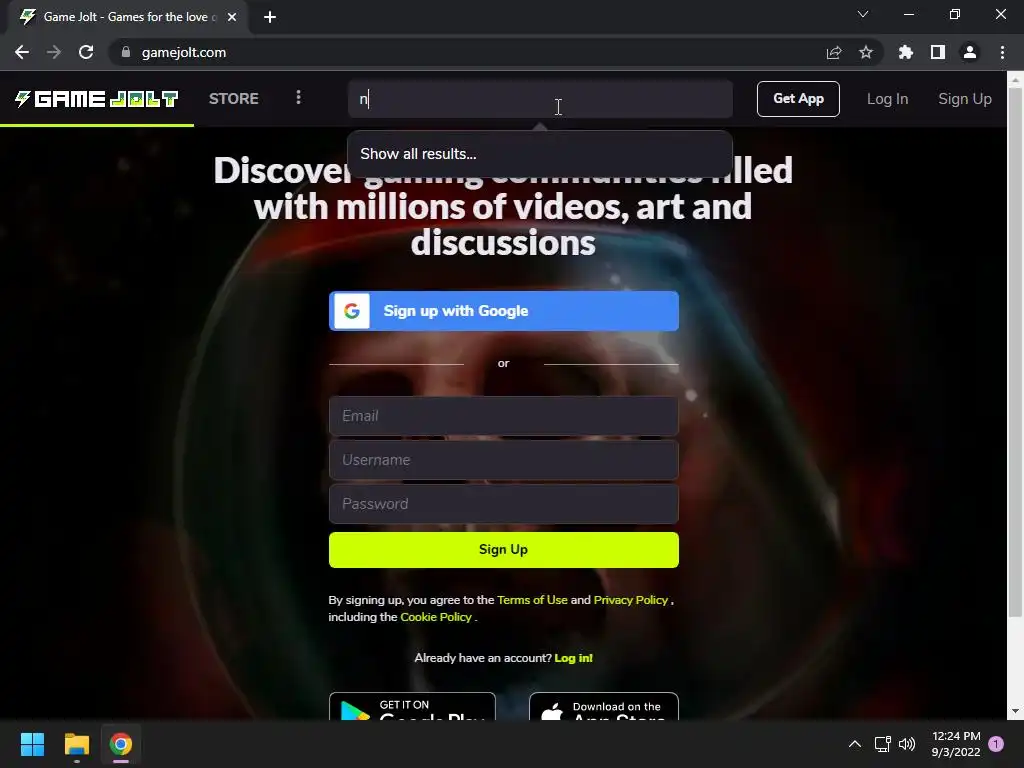Click the scrollbar up arrow
The width and height of the screenshot is (1024, 768).
click(x=1015, y=79)
